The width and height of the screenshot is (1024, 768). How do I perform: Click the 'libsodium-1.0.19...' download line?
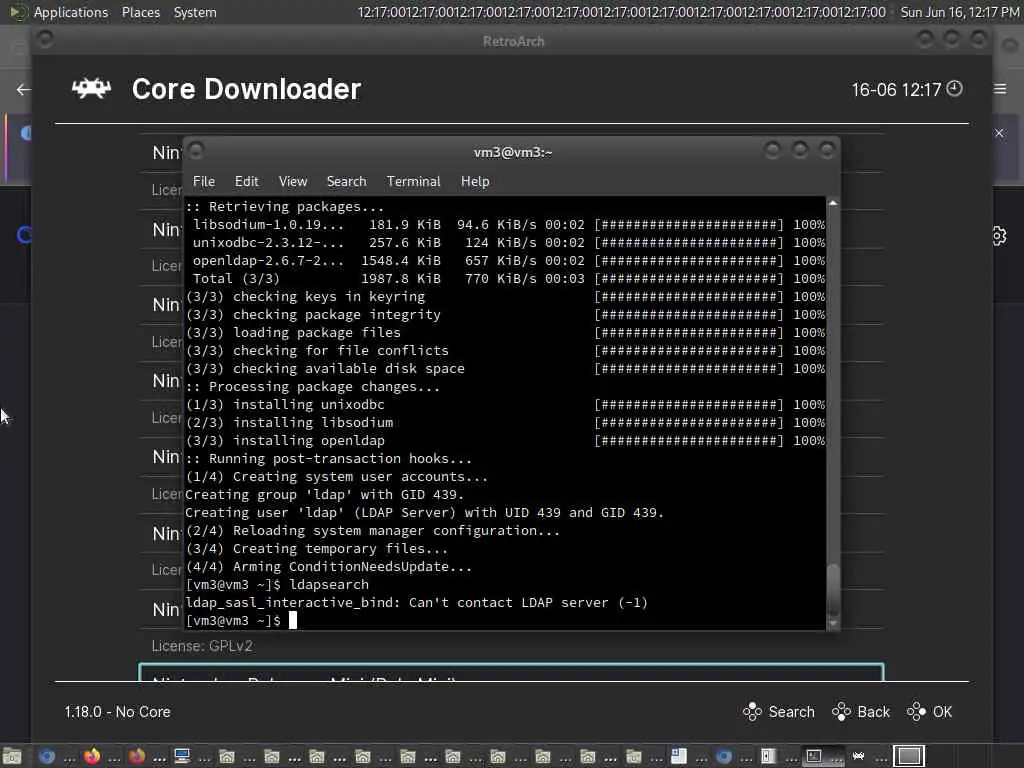point(509,225)
